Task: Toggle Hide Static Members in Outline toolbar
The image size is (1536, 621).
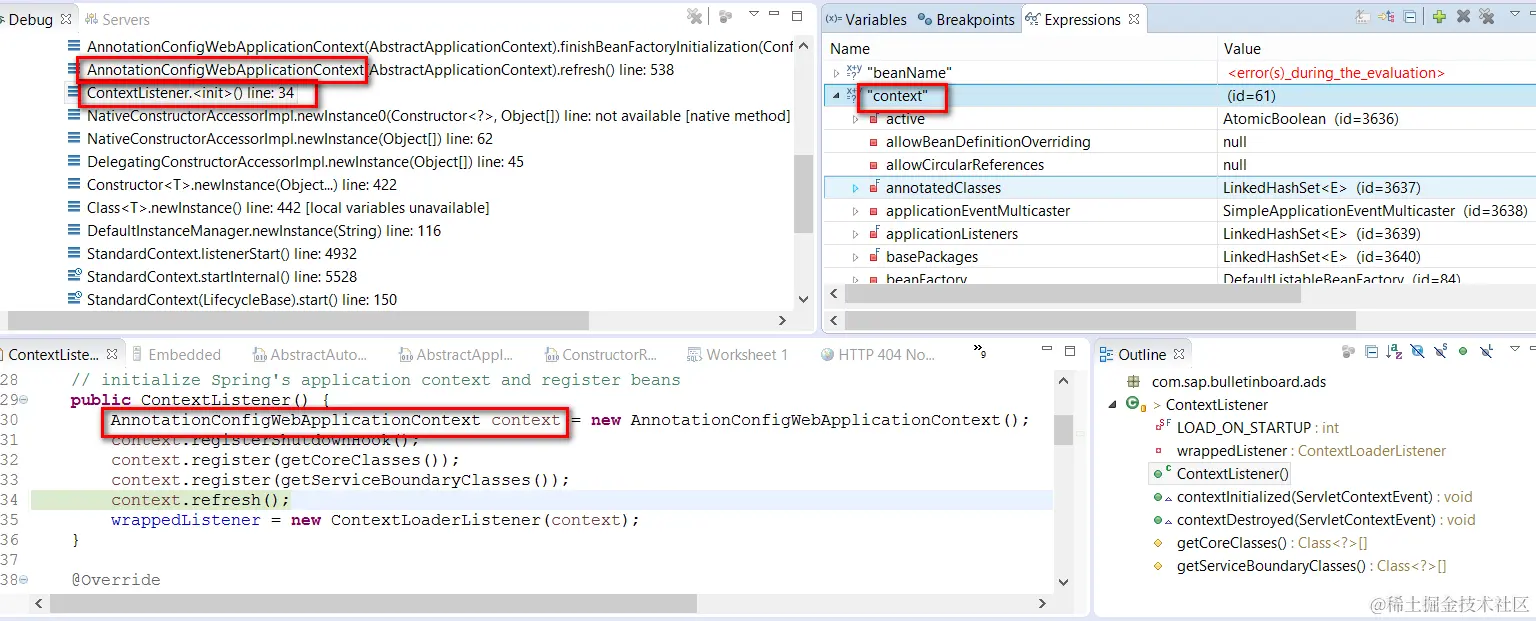Action: click(1440, 352)
